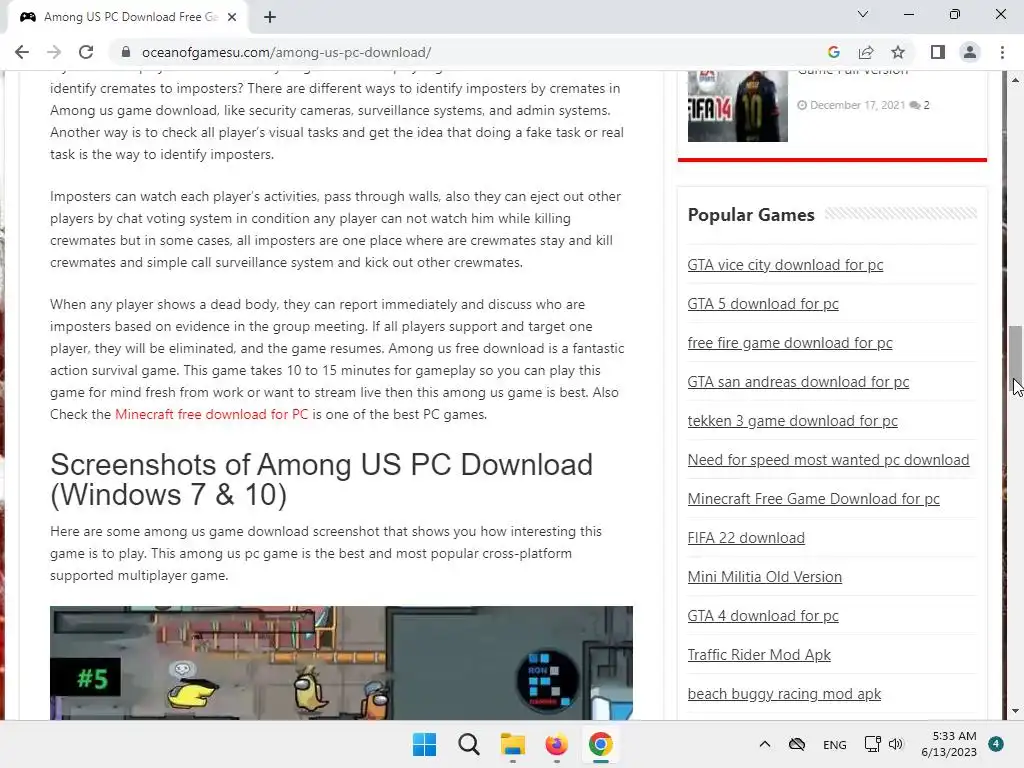Switch ENG input language indicator
This screenshot has width=1024, height=768.
pos(835,744)
